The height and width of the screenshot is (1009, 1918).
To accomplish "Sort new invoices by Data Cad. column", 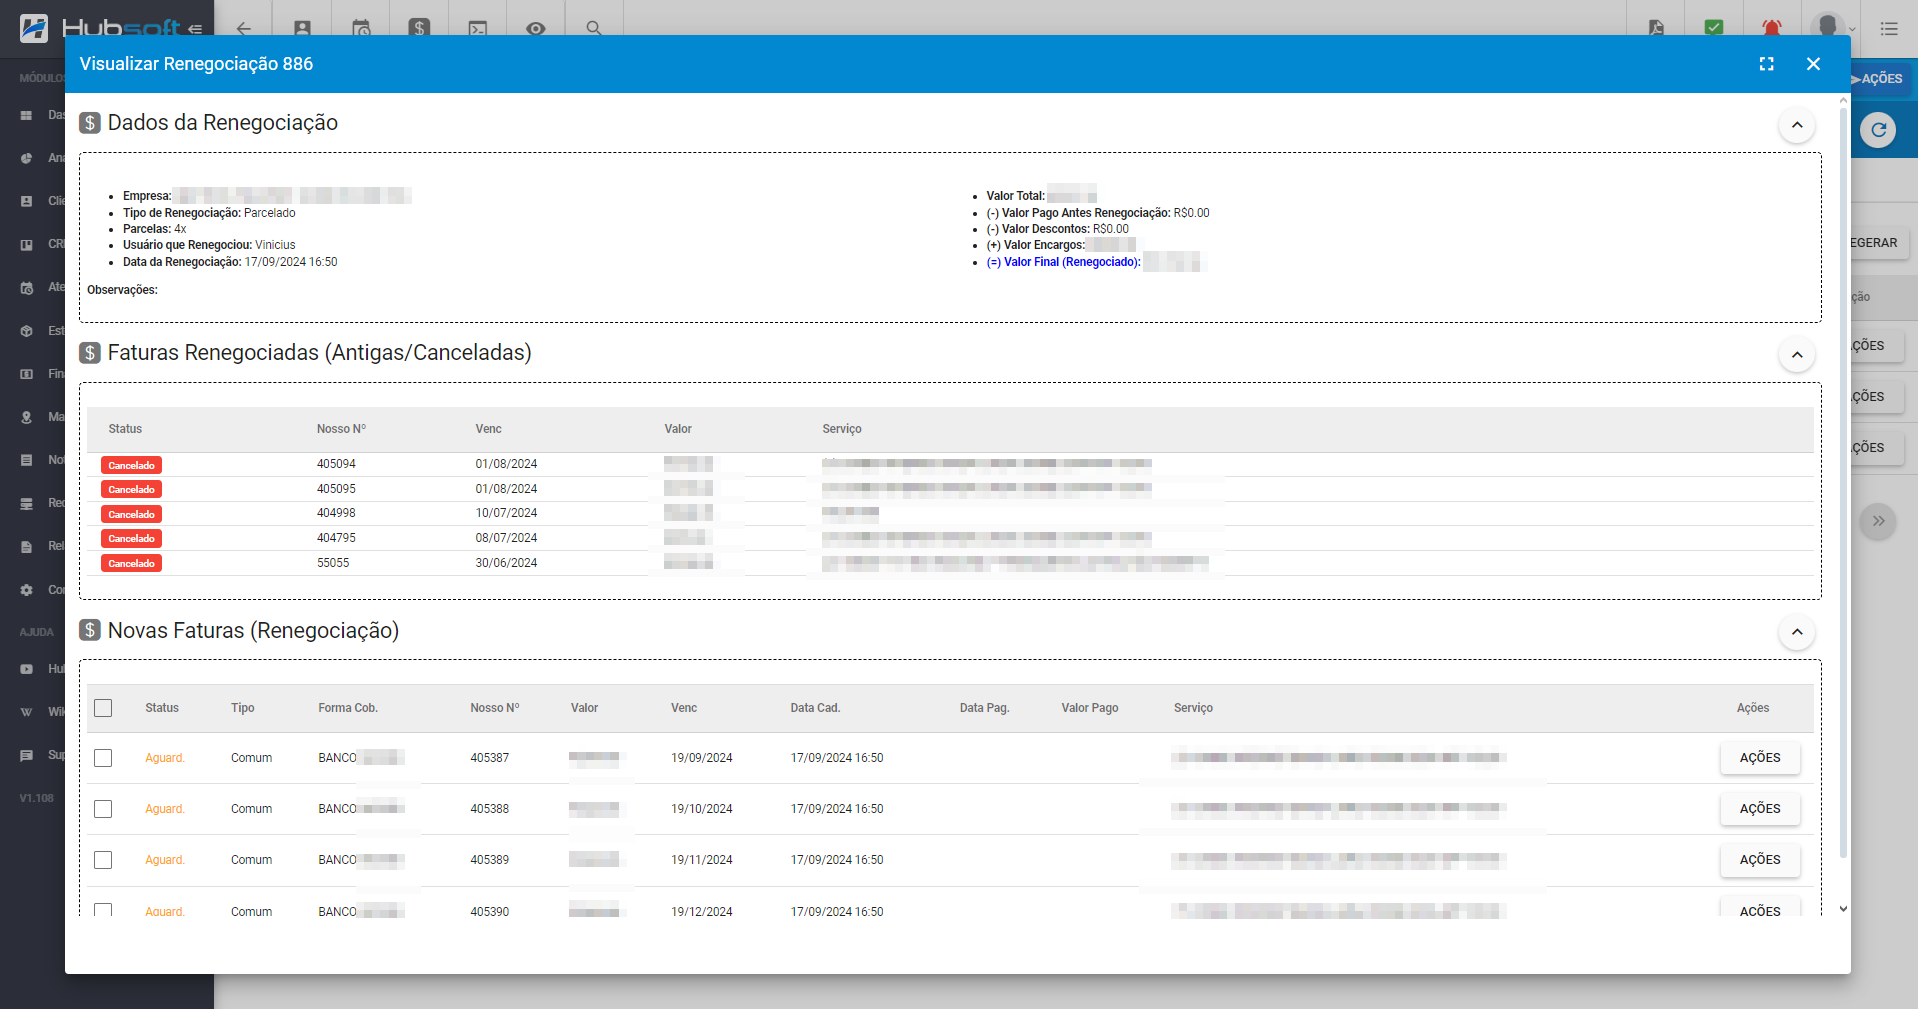I will click(815, 708).
